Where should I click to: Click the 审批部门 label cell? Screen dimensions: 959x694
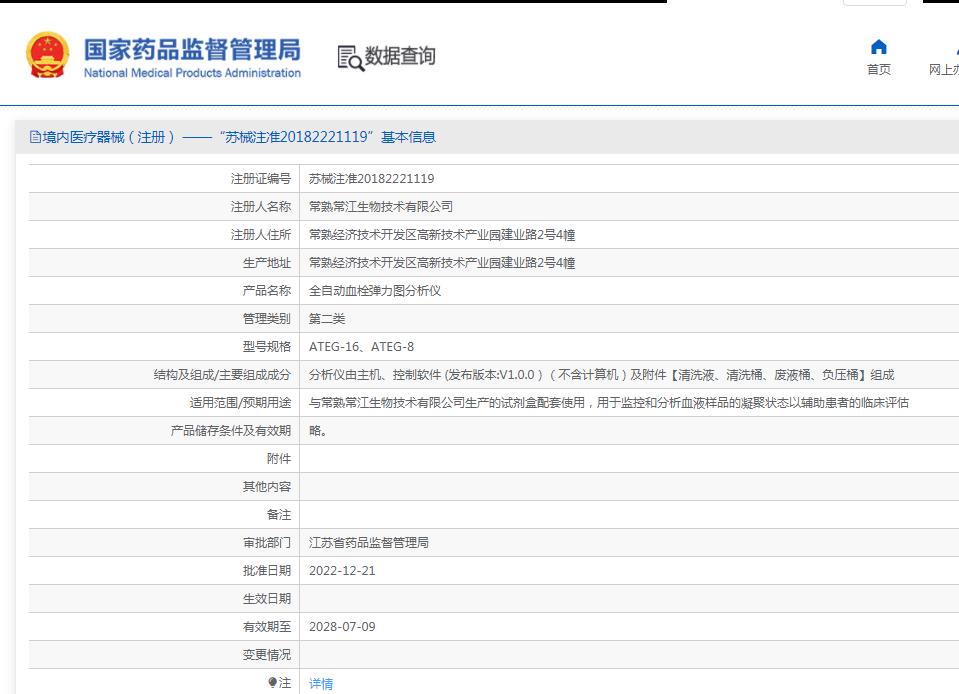point(164,542)
